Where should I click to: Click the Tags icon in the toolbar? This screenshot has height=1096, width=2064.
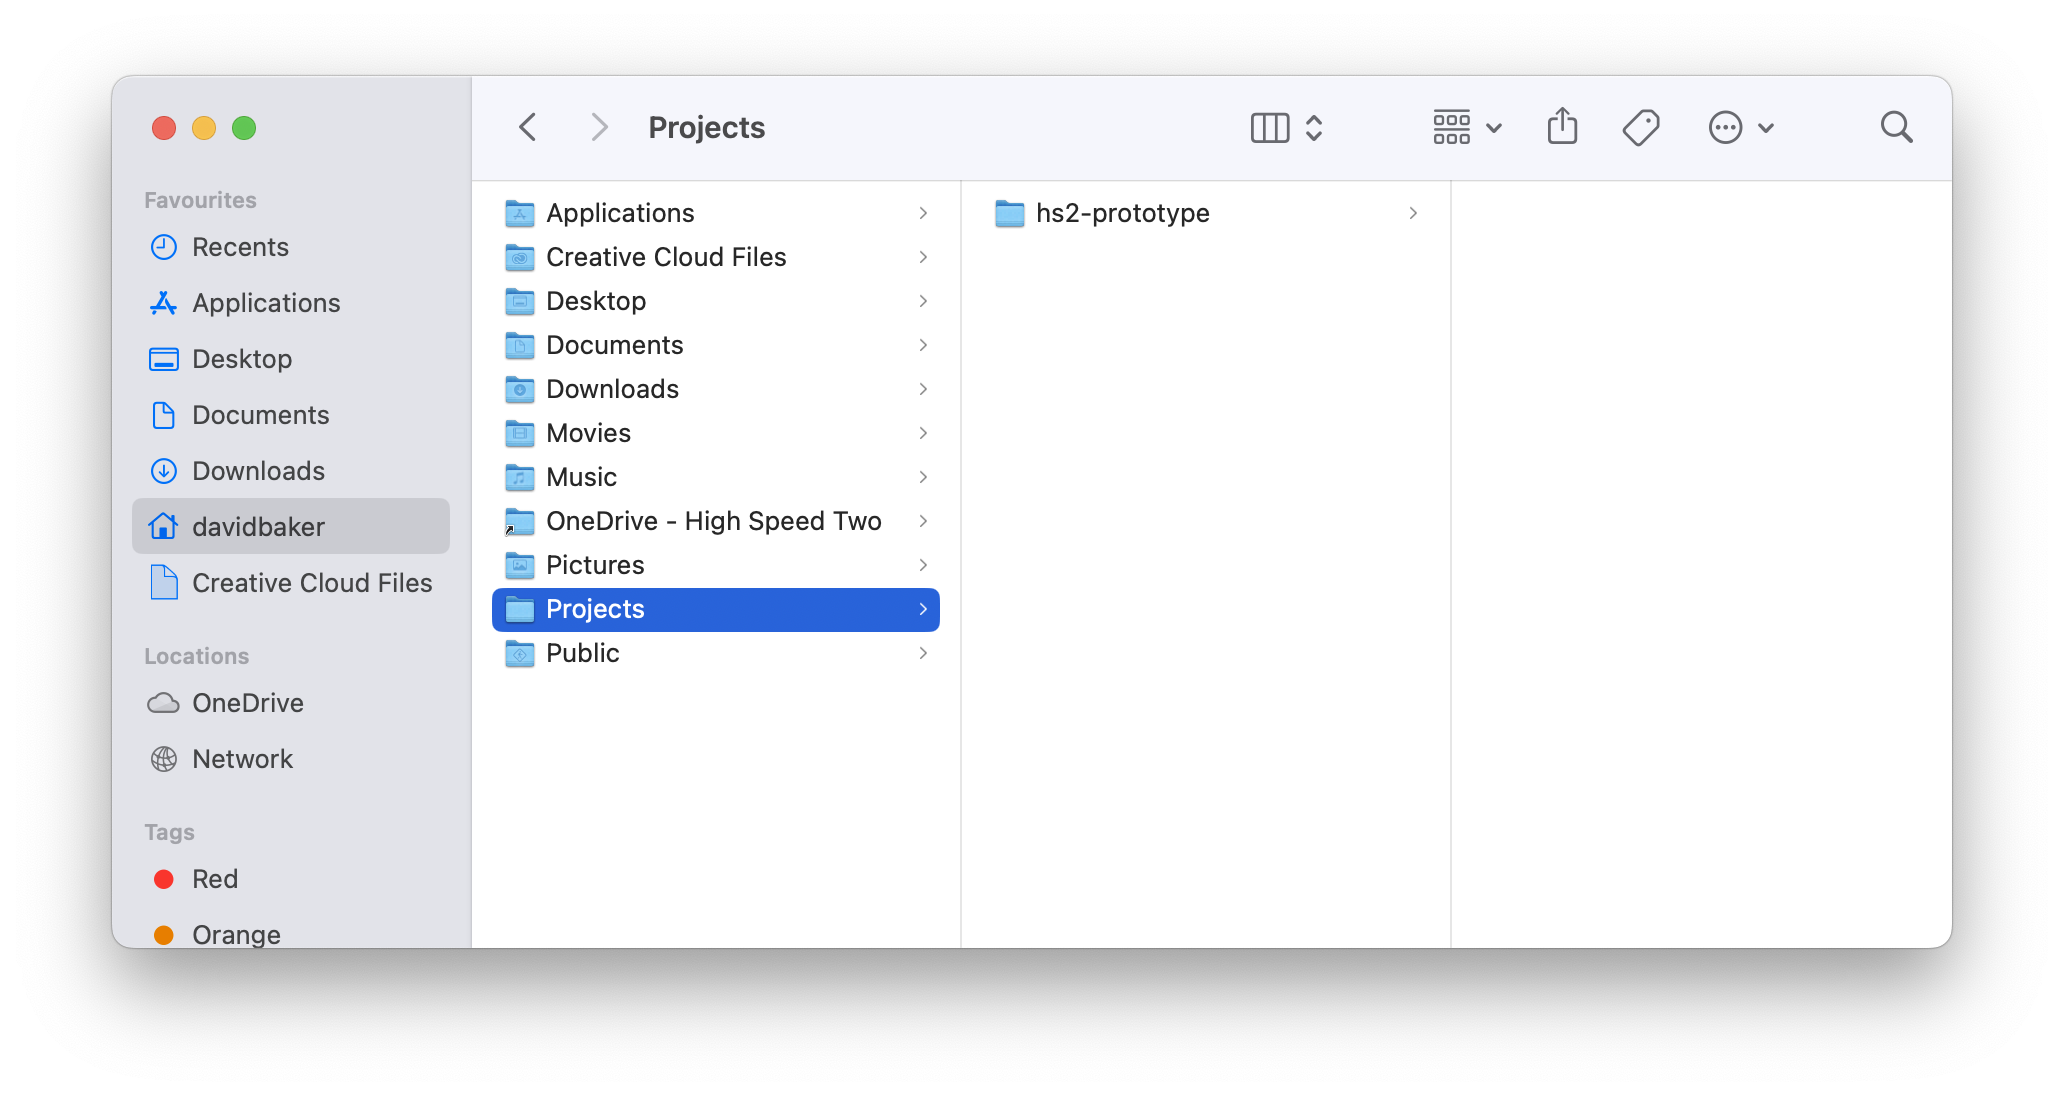(1641, 127)
